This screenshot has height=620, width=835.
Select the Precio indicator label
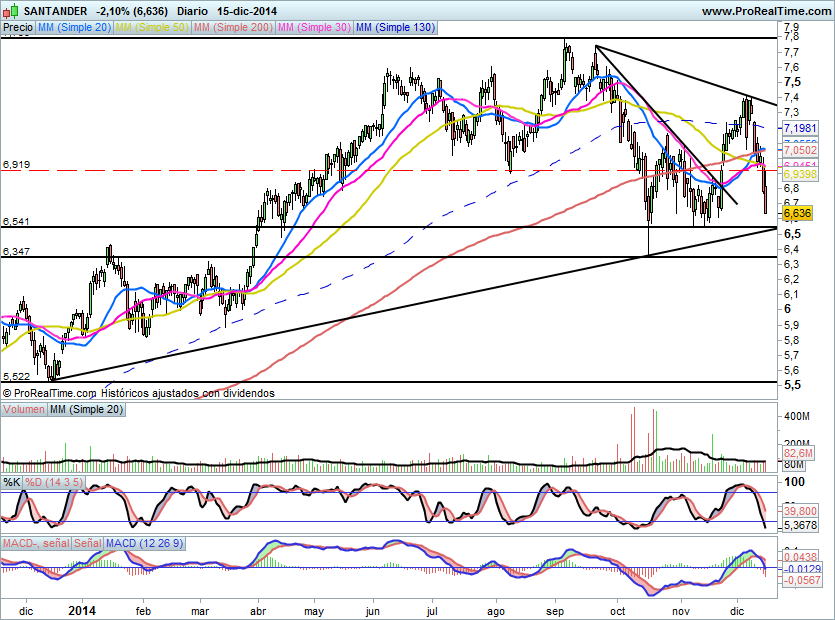[18, 27]
